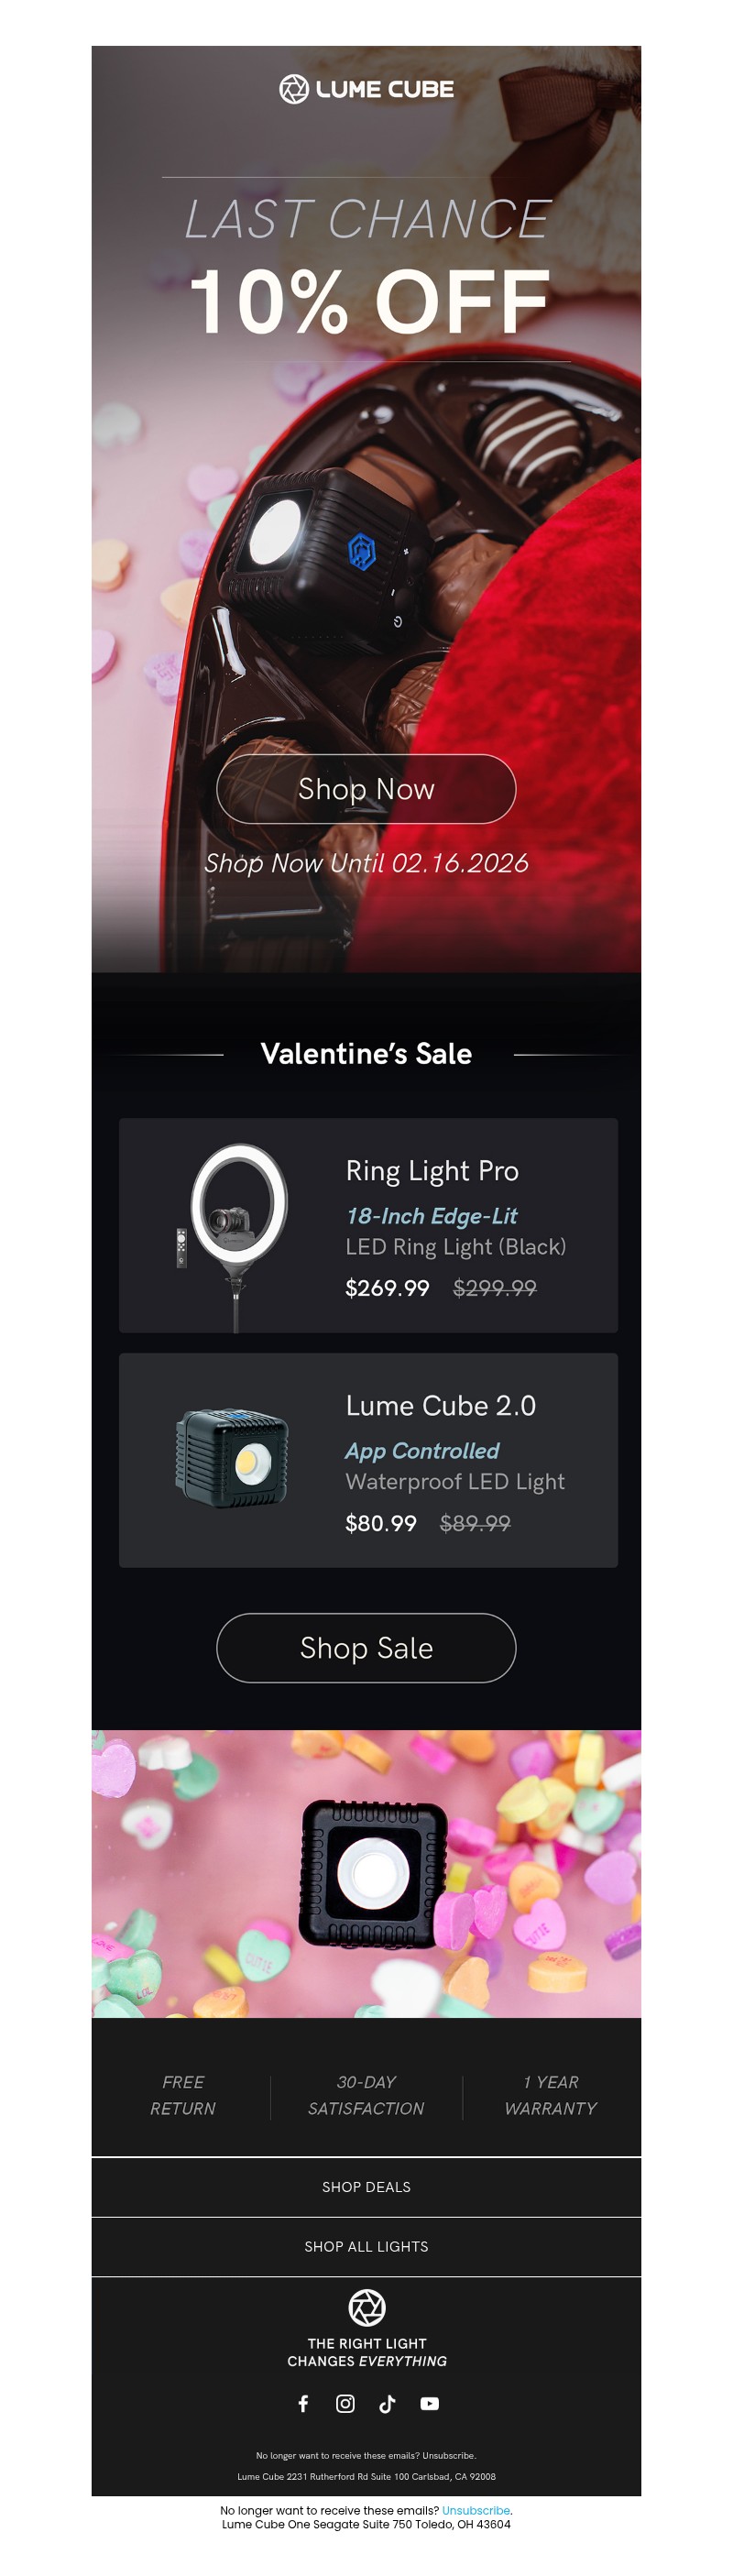The height and width of the screenshot is (2576, 733).
Task: Select the Lume Cube 2.0 title
Action: point(440,1405)
